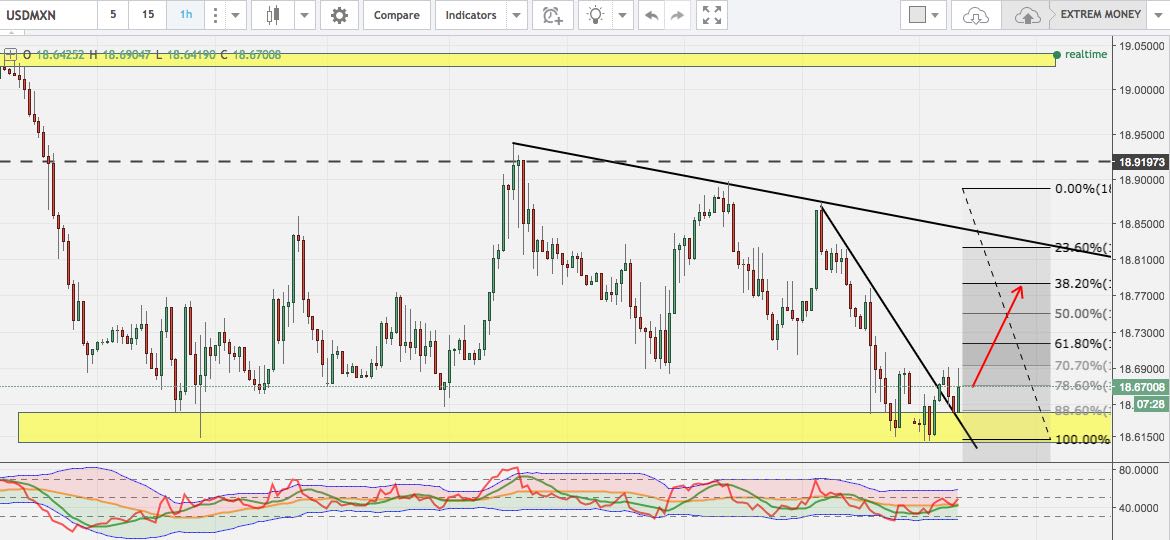This screenshot has height=540, width=1170.
Task: Select the 1h timeframe
Action: coord(186,15)
